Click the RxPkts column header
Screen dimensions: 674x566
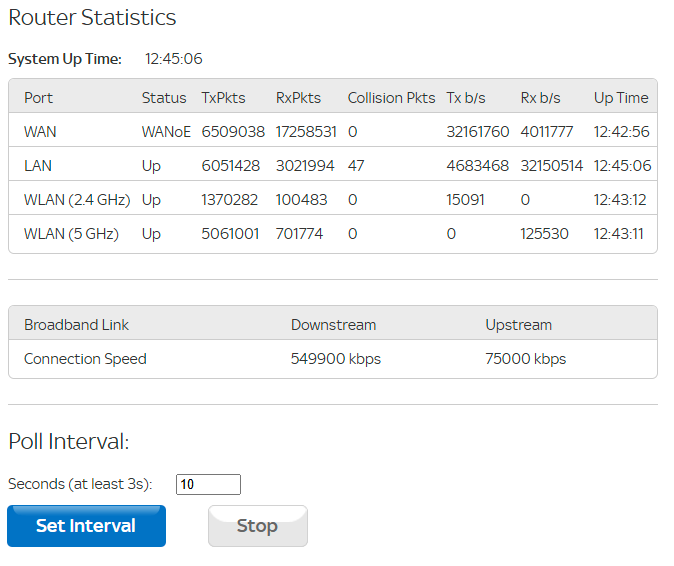coord(299,98)
